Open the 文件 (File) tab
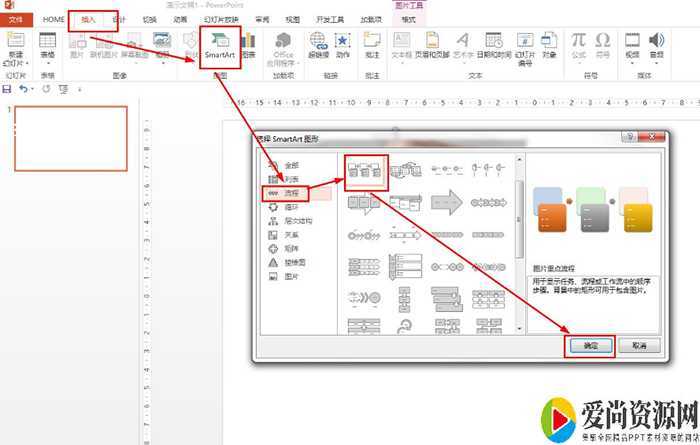Viewport: 700px width, 445px height. click(16, 20)
